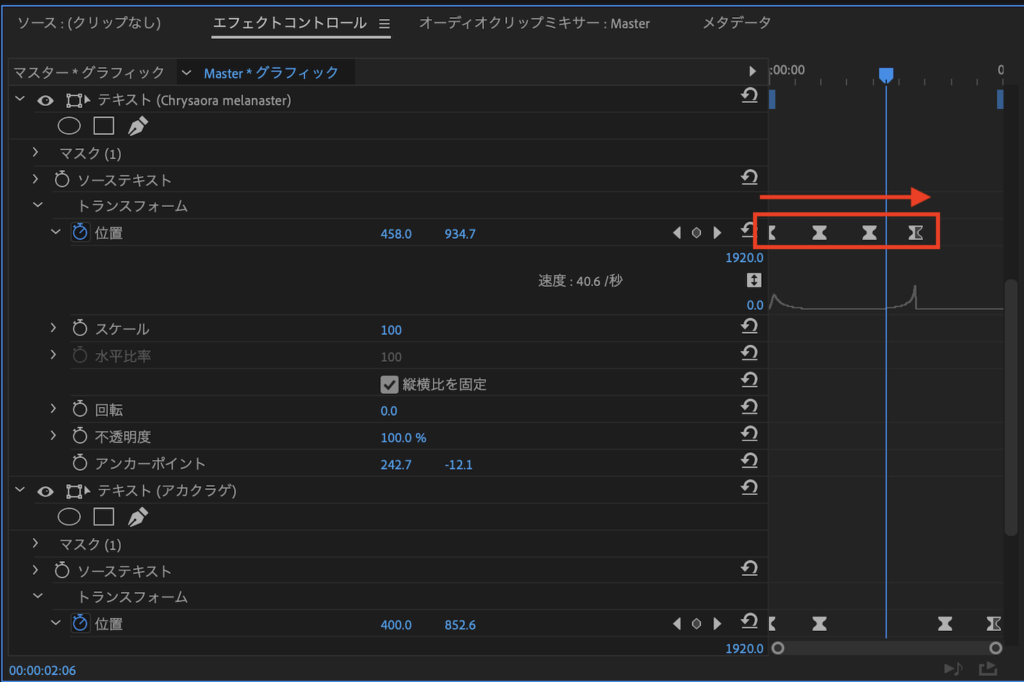The image size is (1024, 682).
Task: Reset the 水平比率 parameter
Action: pos(749,353)
